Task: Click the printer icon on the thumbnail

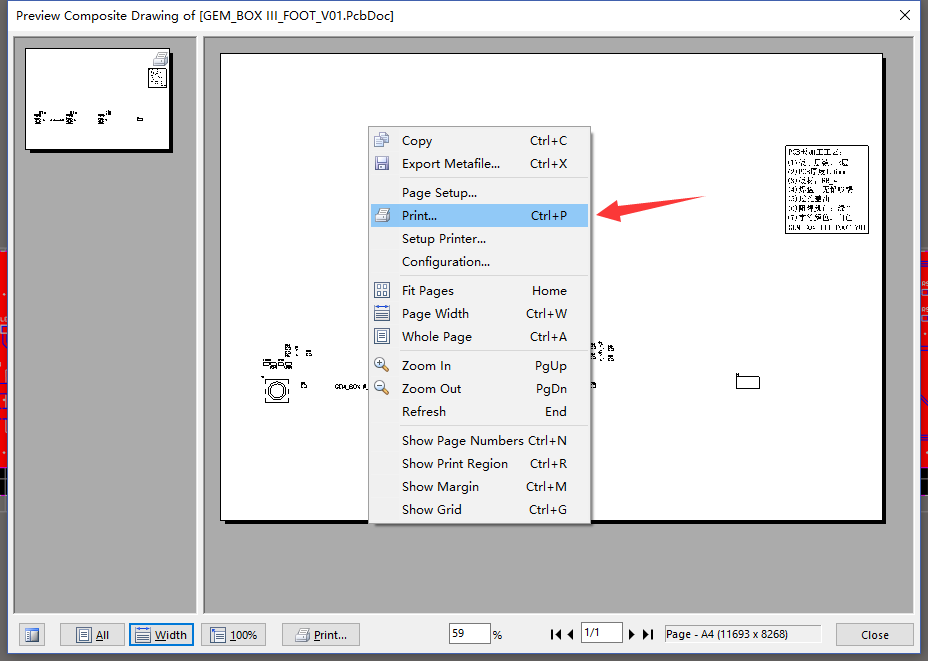Action: coord(160,59)
